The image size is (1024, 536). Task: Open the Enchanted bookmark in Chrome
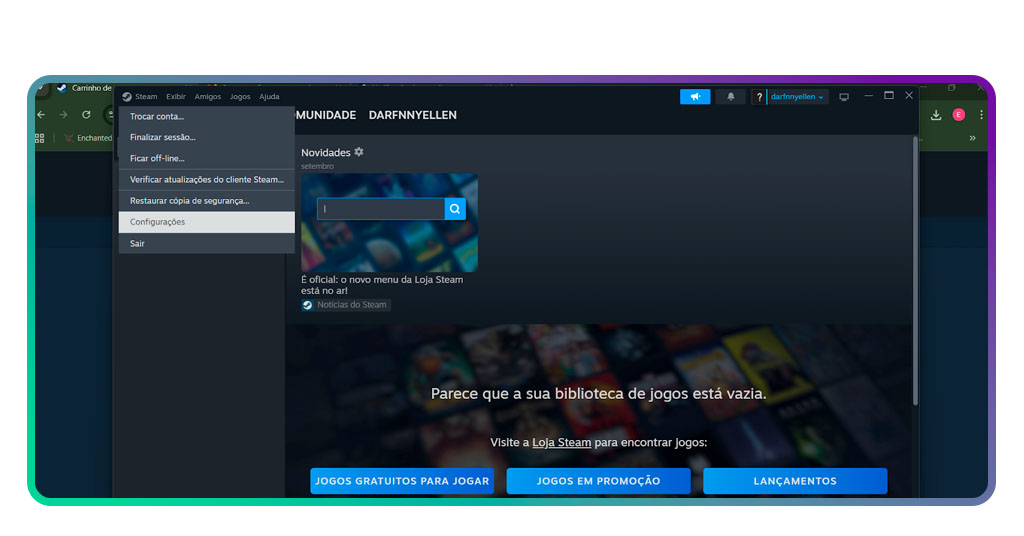point(88,138)
